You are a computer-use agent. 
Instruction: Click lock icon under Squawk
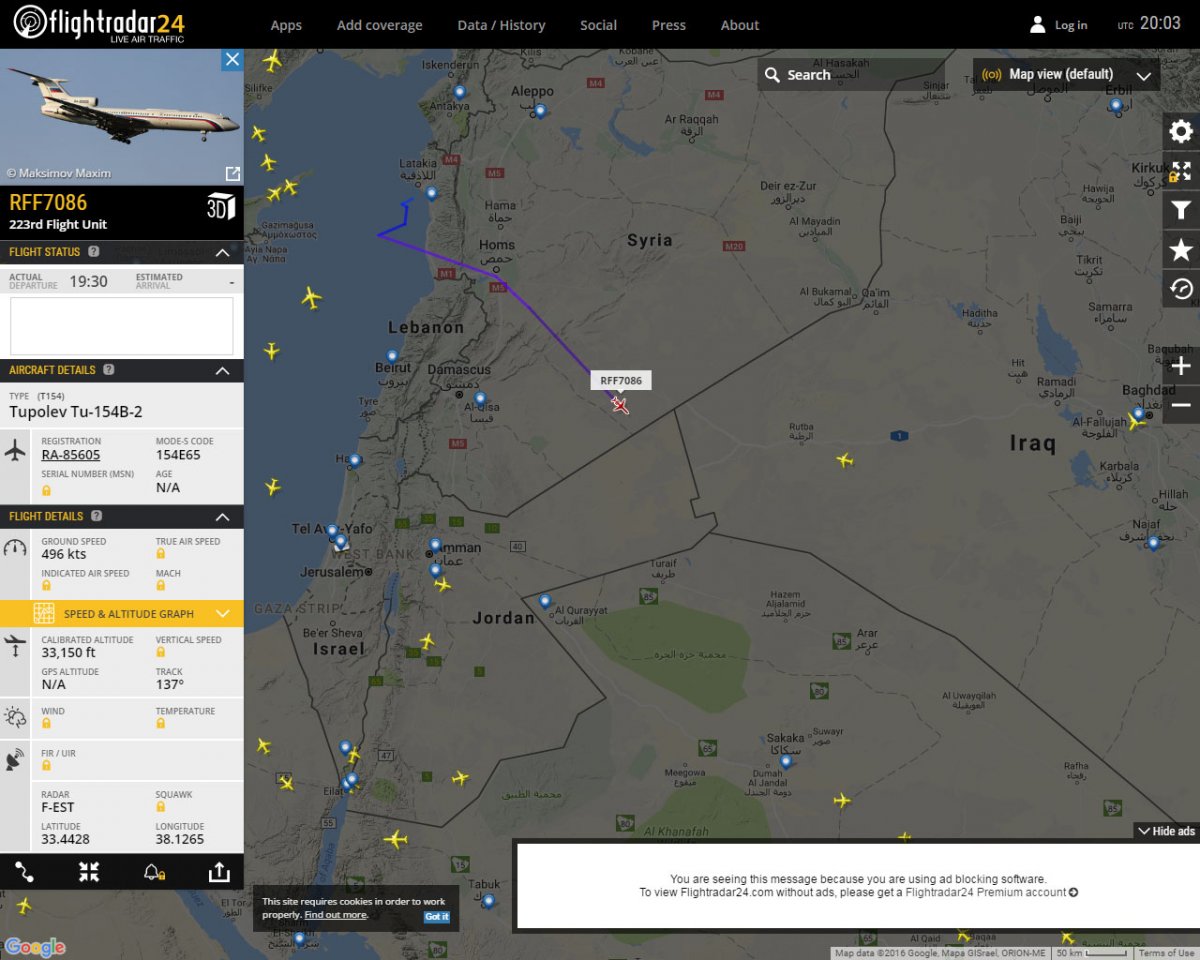[161, 807]
